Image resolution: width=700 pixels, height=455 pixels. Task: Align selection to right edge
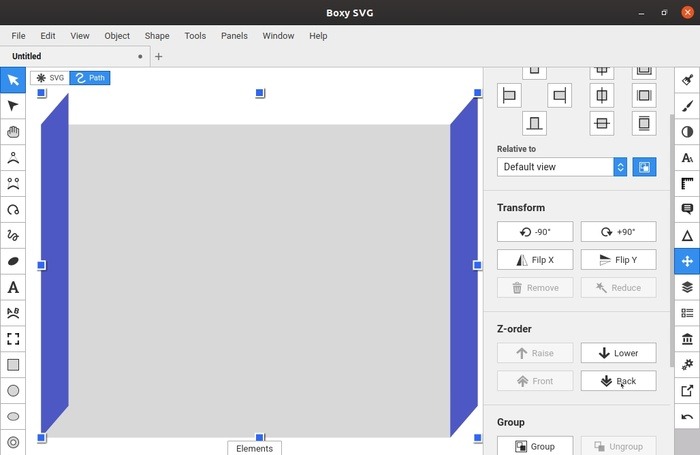[559, 95]
